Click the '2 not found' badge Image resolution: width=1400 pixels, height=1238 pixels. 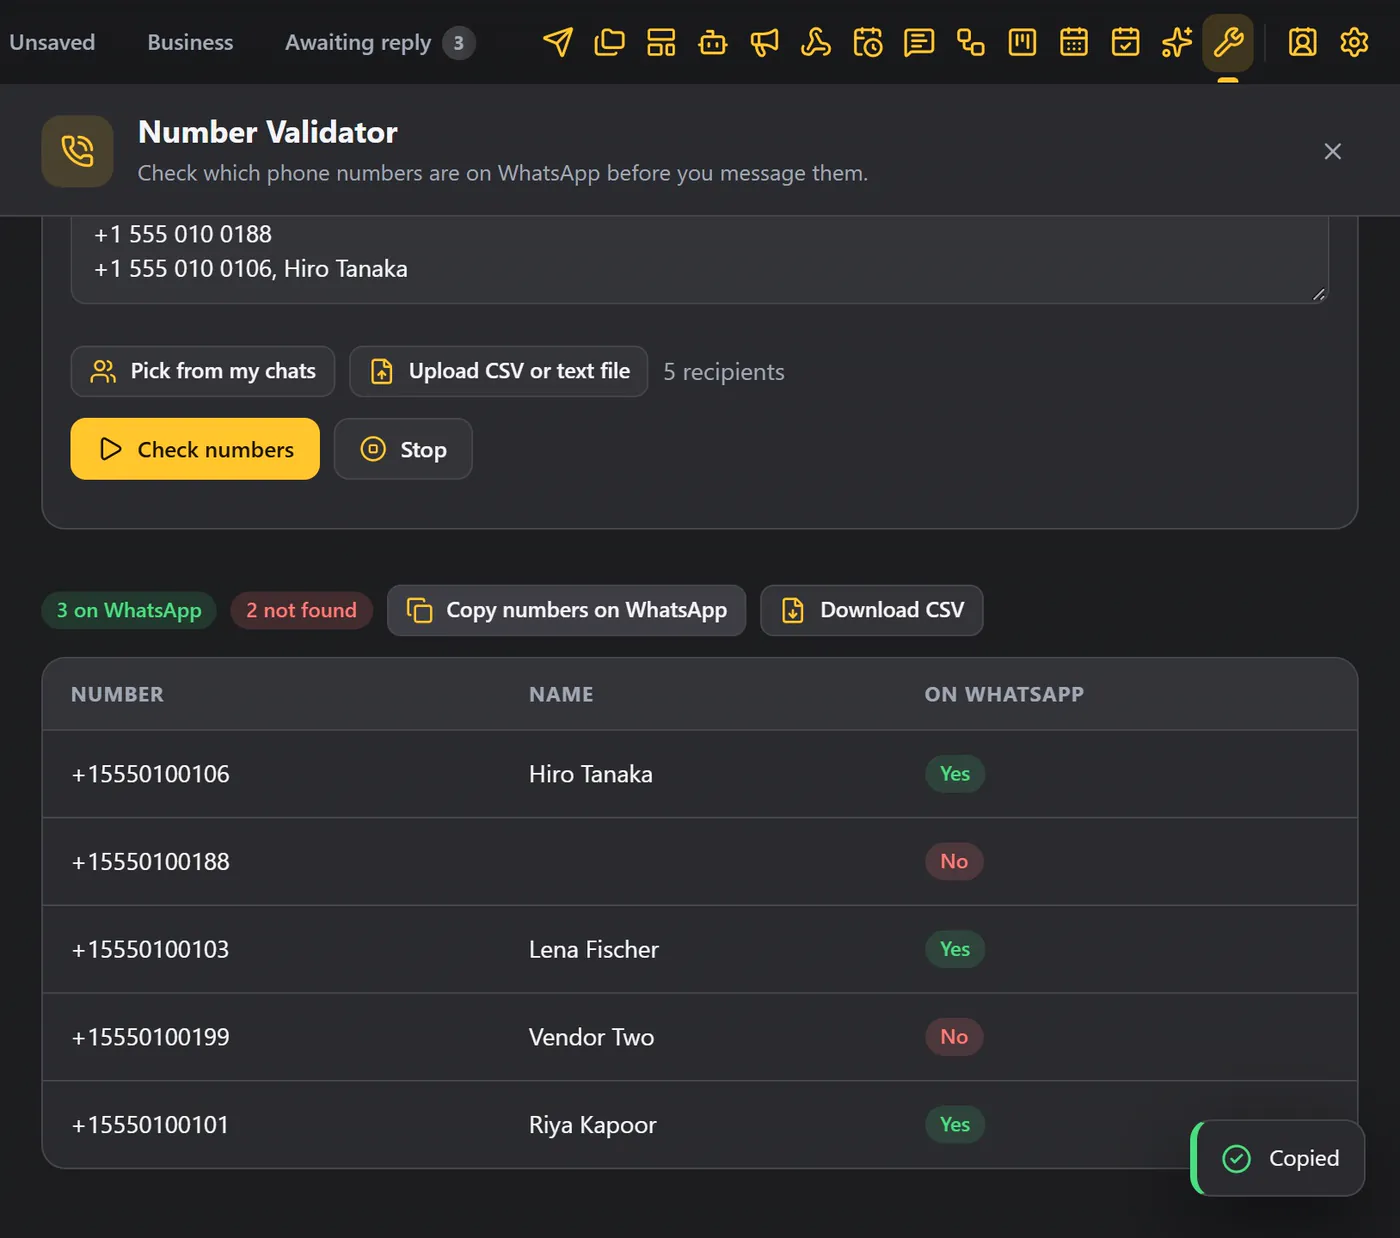click(301, 610)
